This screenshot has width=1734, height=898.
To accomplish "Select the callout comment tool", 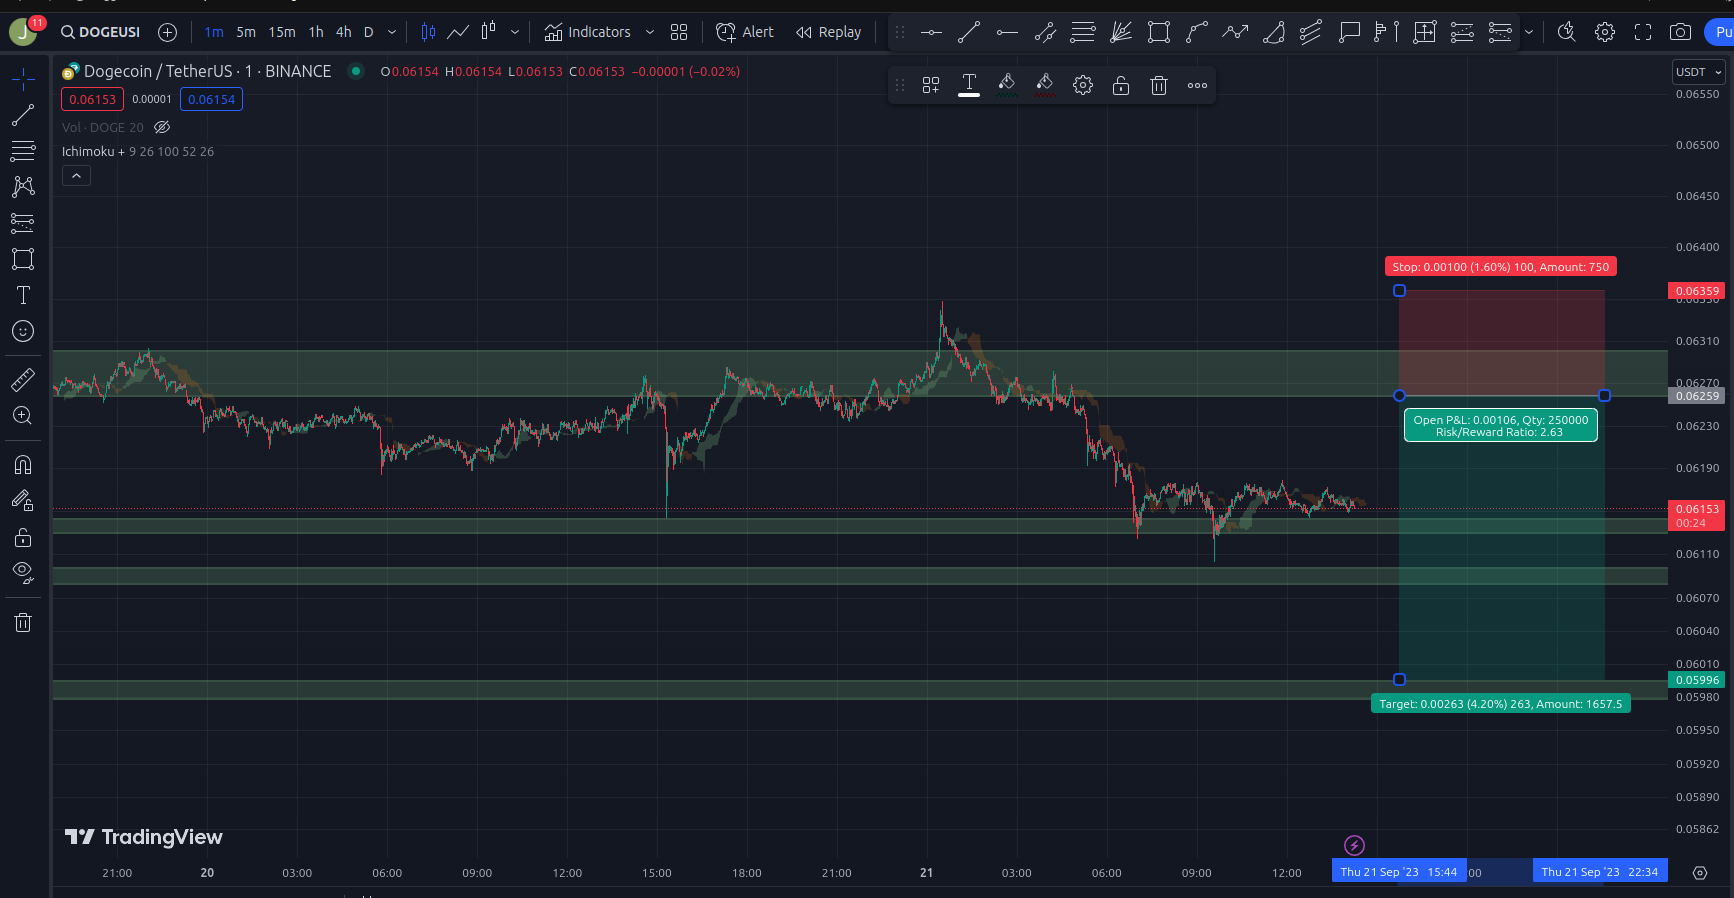I will click(x=1350, y=32).
